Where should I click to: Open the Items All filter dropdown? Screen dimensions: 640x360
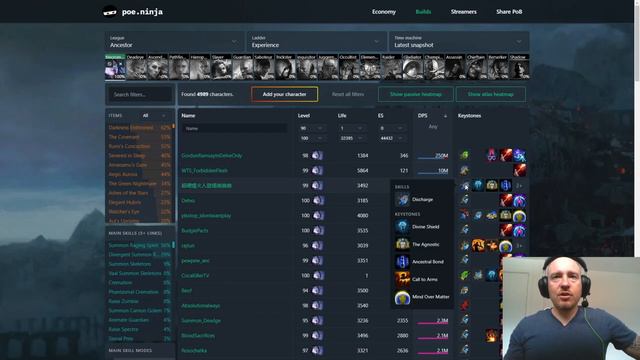pos(154,116)
